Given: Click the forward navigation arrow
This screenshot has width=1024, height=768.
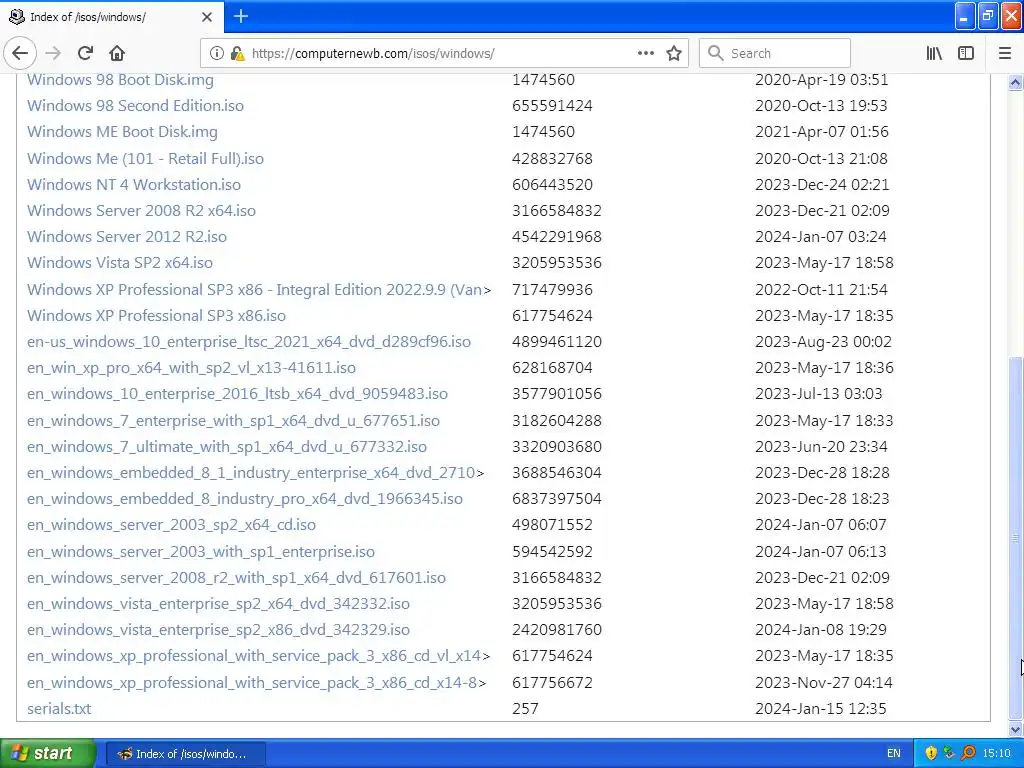Looking at the screenshot, I should click(54, 53).
